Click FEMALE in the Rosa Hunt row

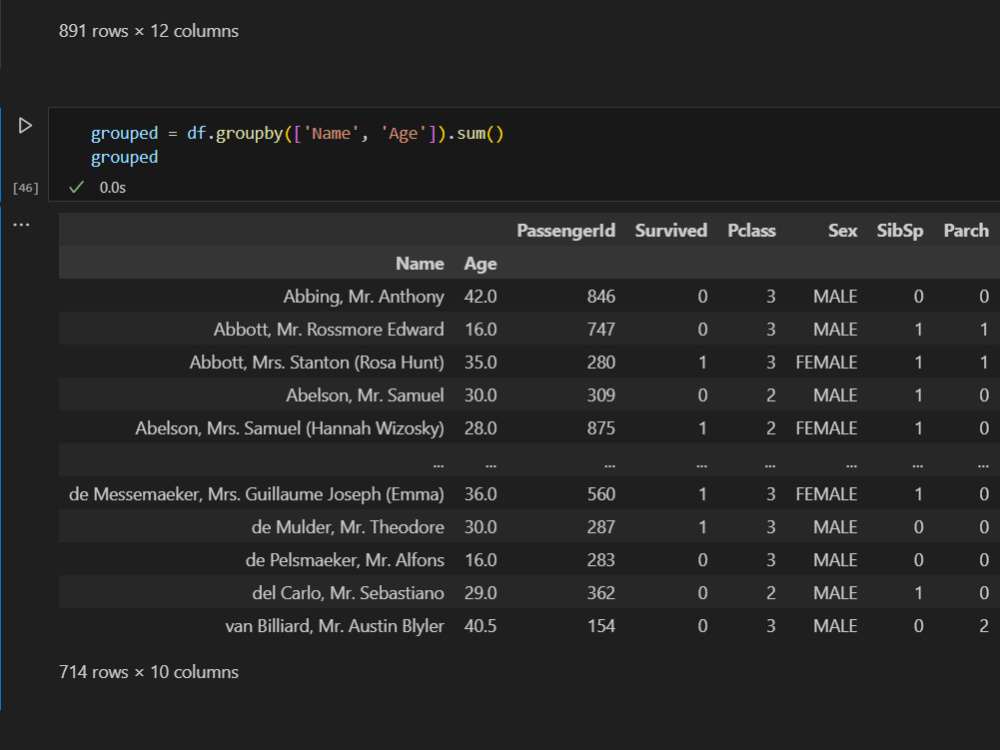(826, 362)
